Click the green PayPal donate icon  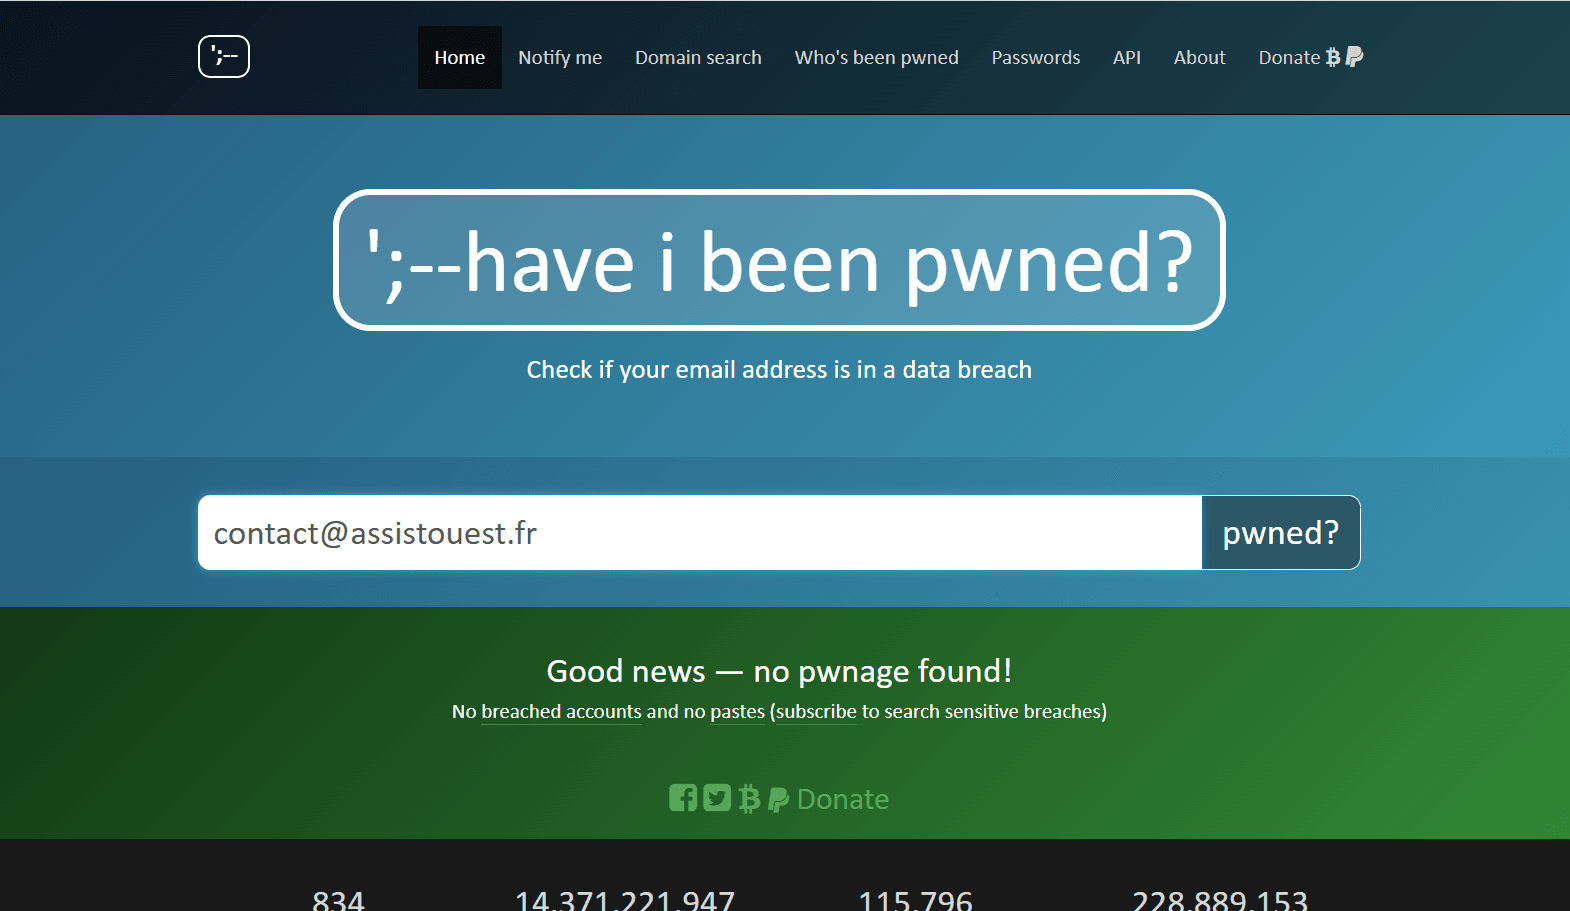778,799
